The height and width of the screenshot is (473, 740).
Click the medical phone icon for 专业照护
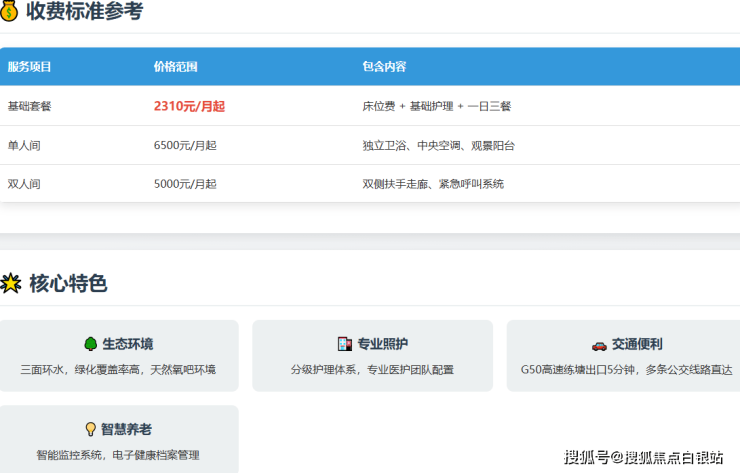(x=345, y=344)
